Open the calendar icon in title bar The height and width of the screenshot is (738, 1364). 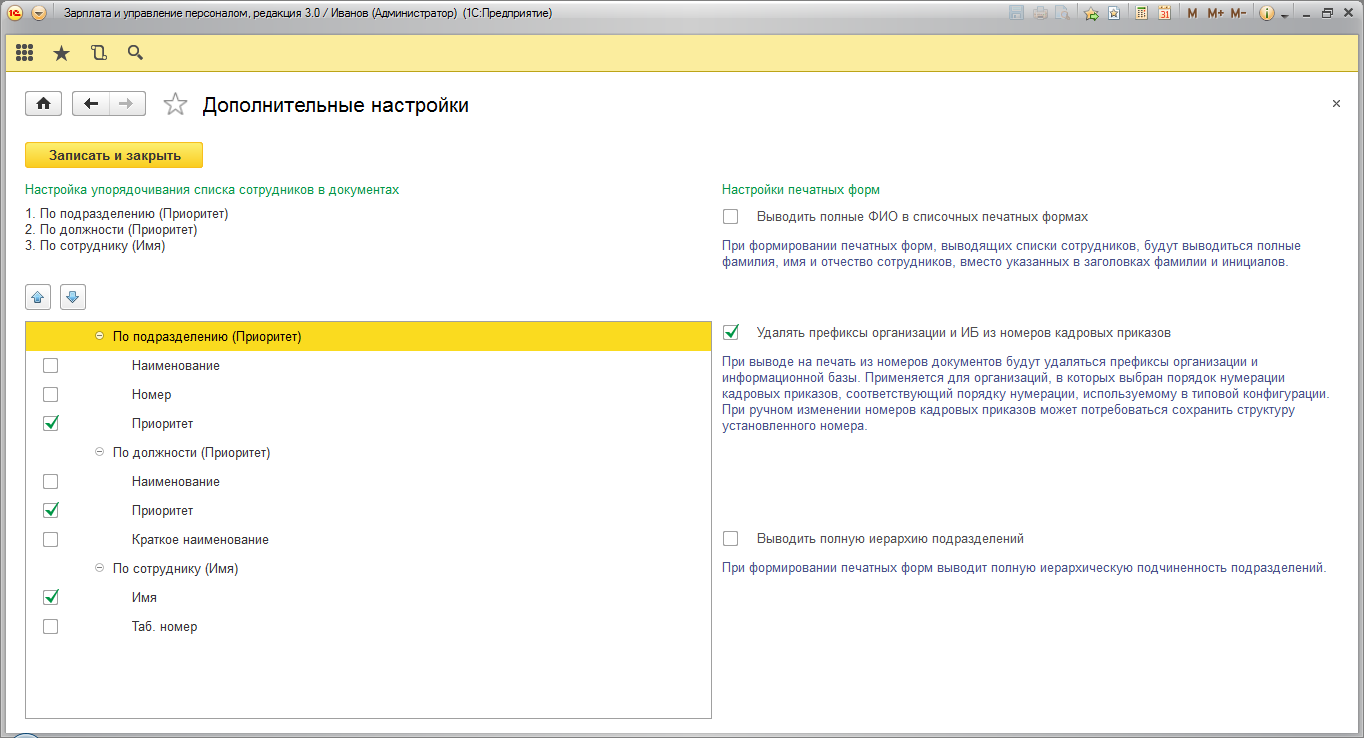coord(1164,13)
